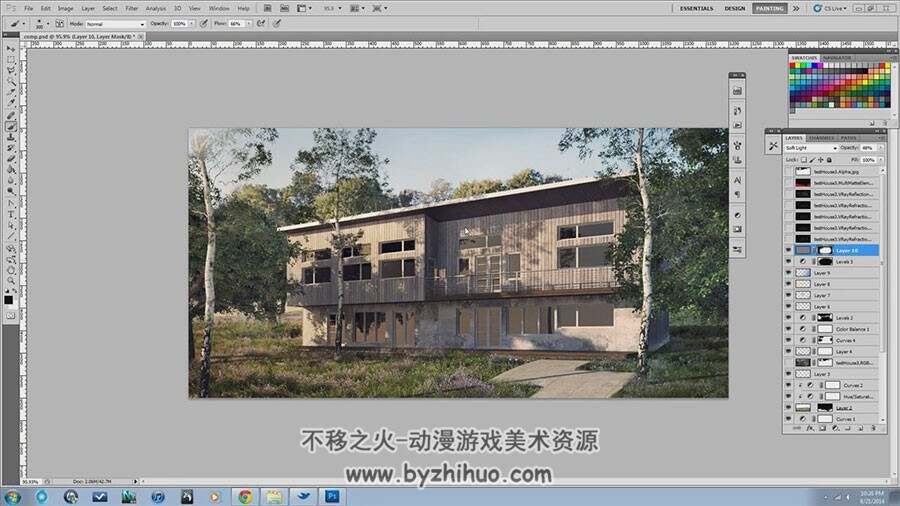The width and height of the screenshot is (900, 506).
Task: Select the Clone Stamp tool
Action: (x=10, y=138)
